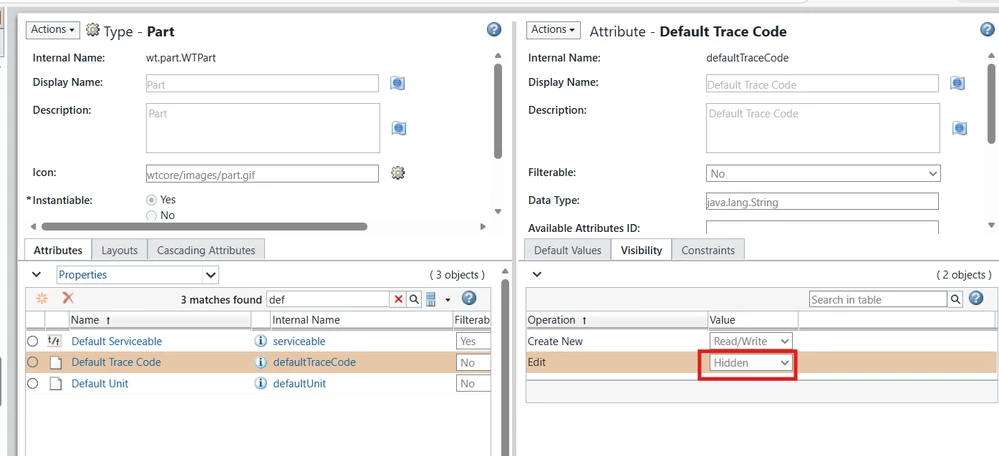Switch to the Constraints tab

[708, 250]
